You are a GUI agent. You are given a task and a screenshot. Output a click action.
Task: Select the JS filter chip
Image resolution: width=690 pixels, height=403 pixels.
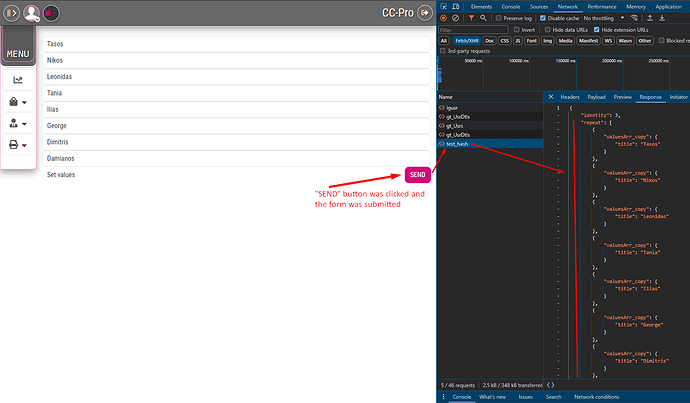tap(518, 41)
